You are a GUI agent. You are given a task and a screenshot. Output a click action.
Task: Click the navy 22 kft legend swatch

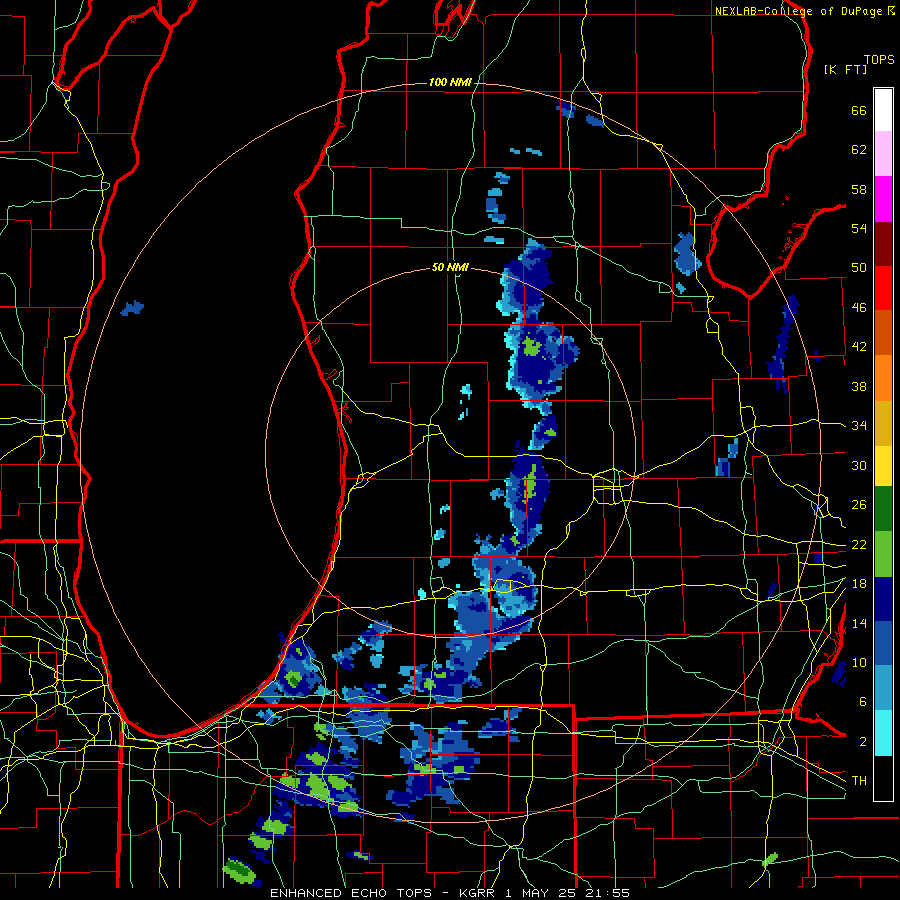click(x=883, y=599)
